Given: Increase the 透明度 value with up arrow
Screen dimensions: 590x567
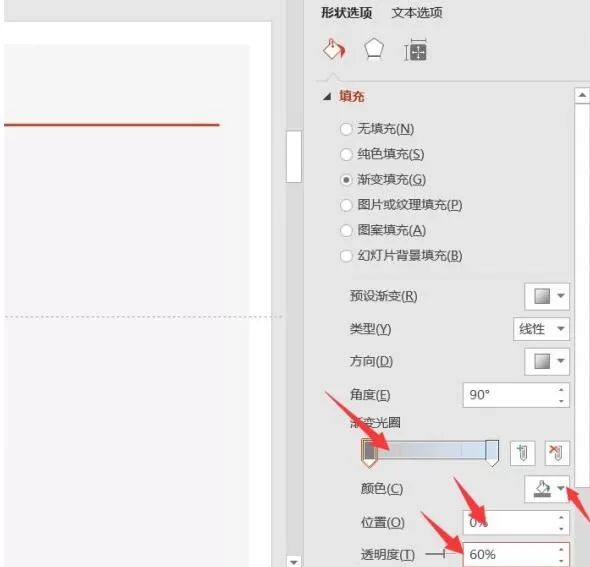Looking at the screenshot, I should click(x=561, y=550).
